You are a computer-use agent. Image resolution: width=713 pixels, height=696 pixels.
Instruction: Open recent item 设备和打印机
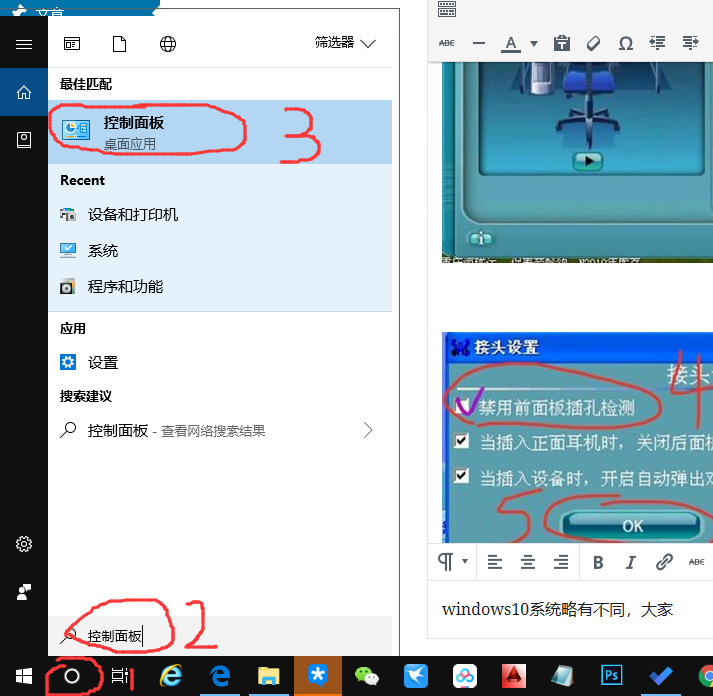tap(220, 214)
